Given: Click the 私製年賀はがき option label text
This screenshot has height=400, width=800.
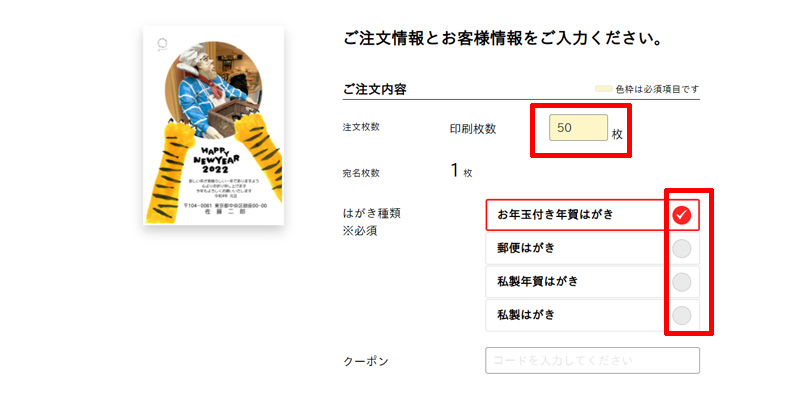Looking at the screenshot, I should (x=538, y=282).
